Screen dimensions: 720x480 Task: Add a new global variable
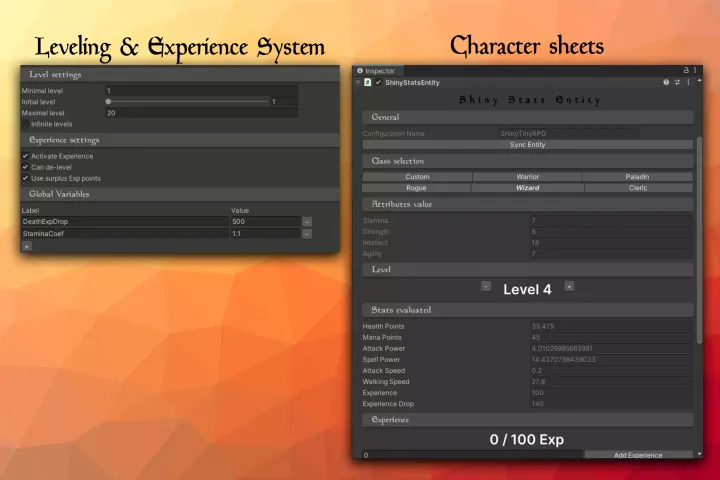pyautogui.click(x=27, y=247)
